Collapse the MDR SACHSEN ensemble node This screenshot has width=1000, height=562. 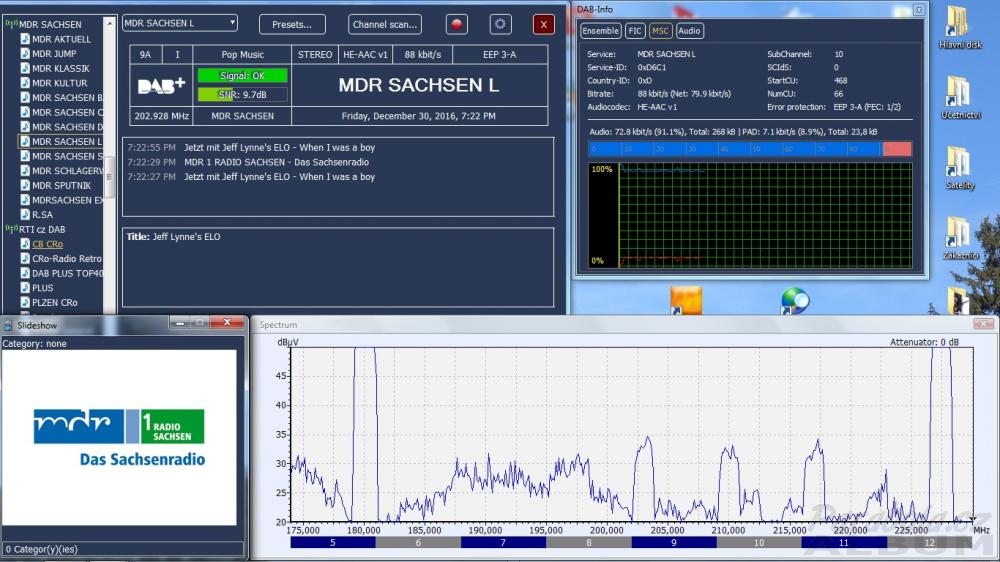[x=11, y=24]
